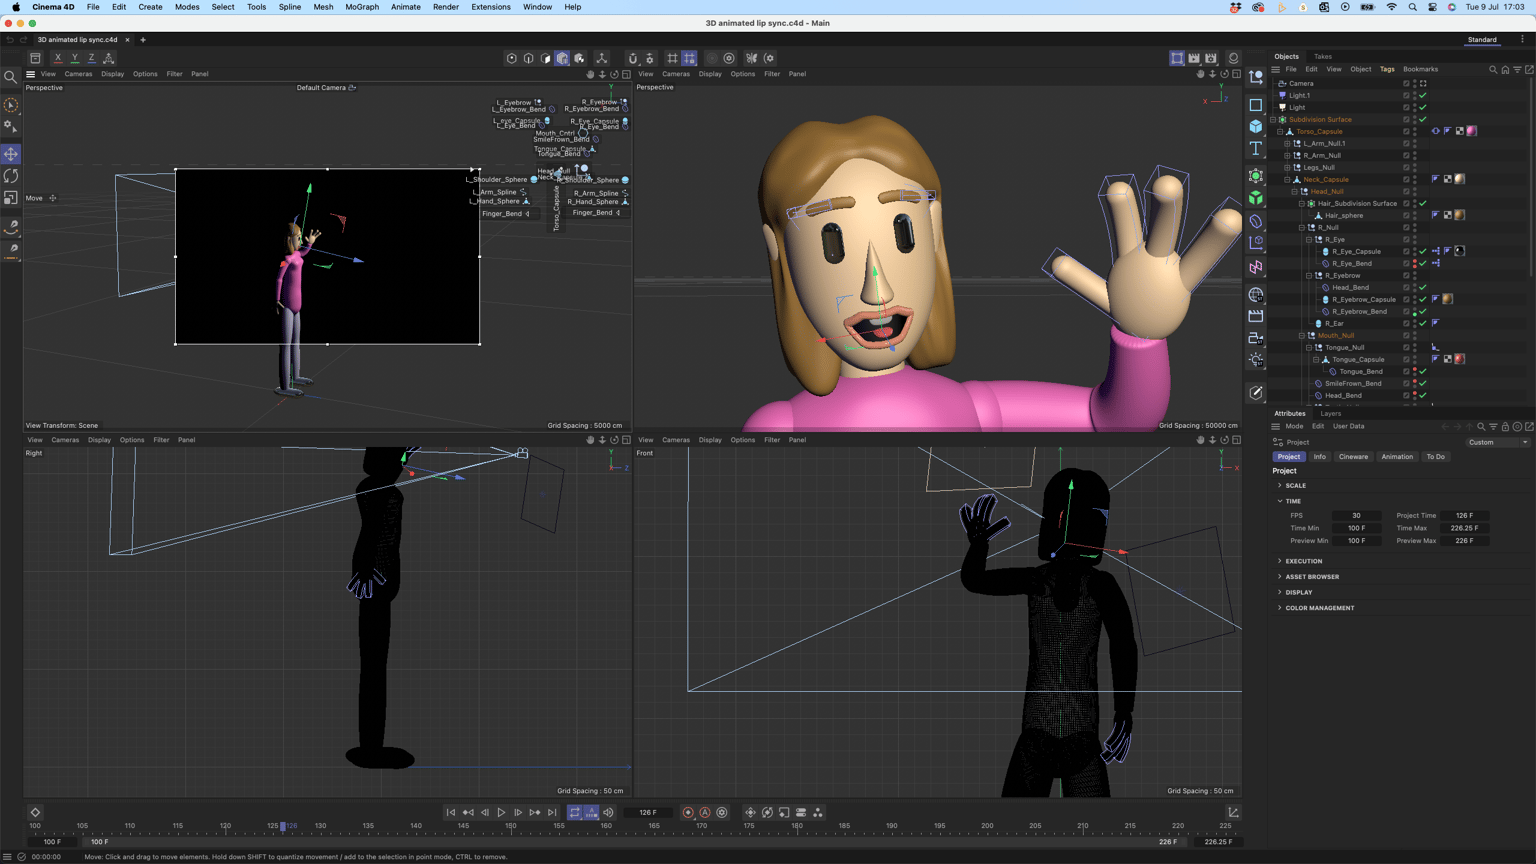
Task: Toggle Light.1 enable checkmark
Action: click(x=1423, y=95)
